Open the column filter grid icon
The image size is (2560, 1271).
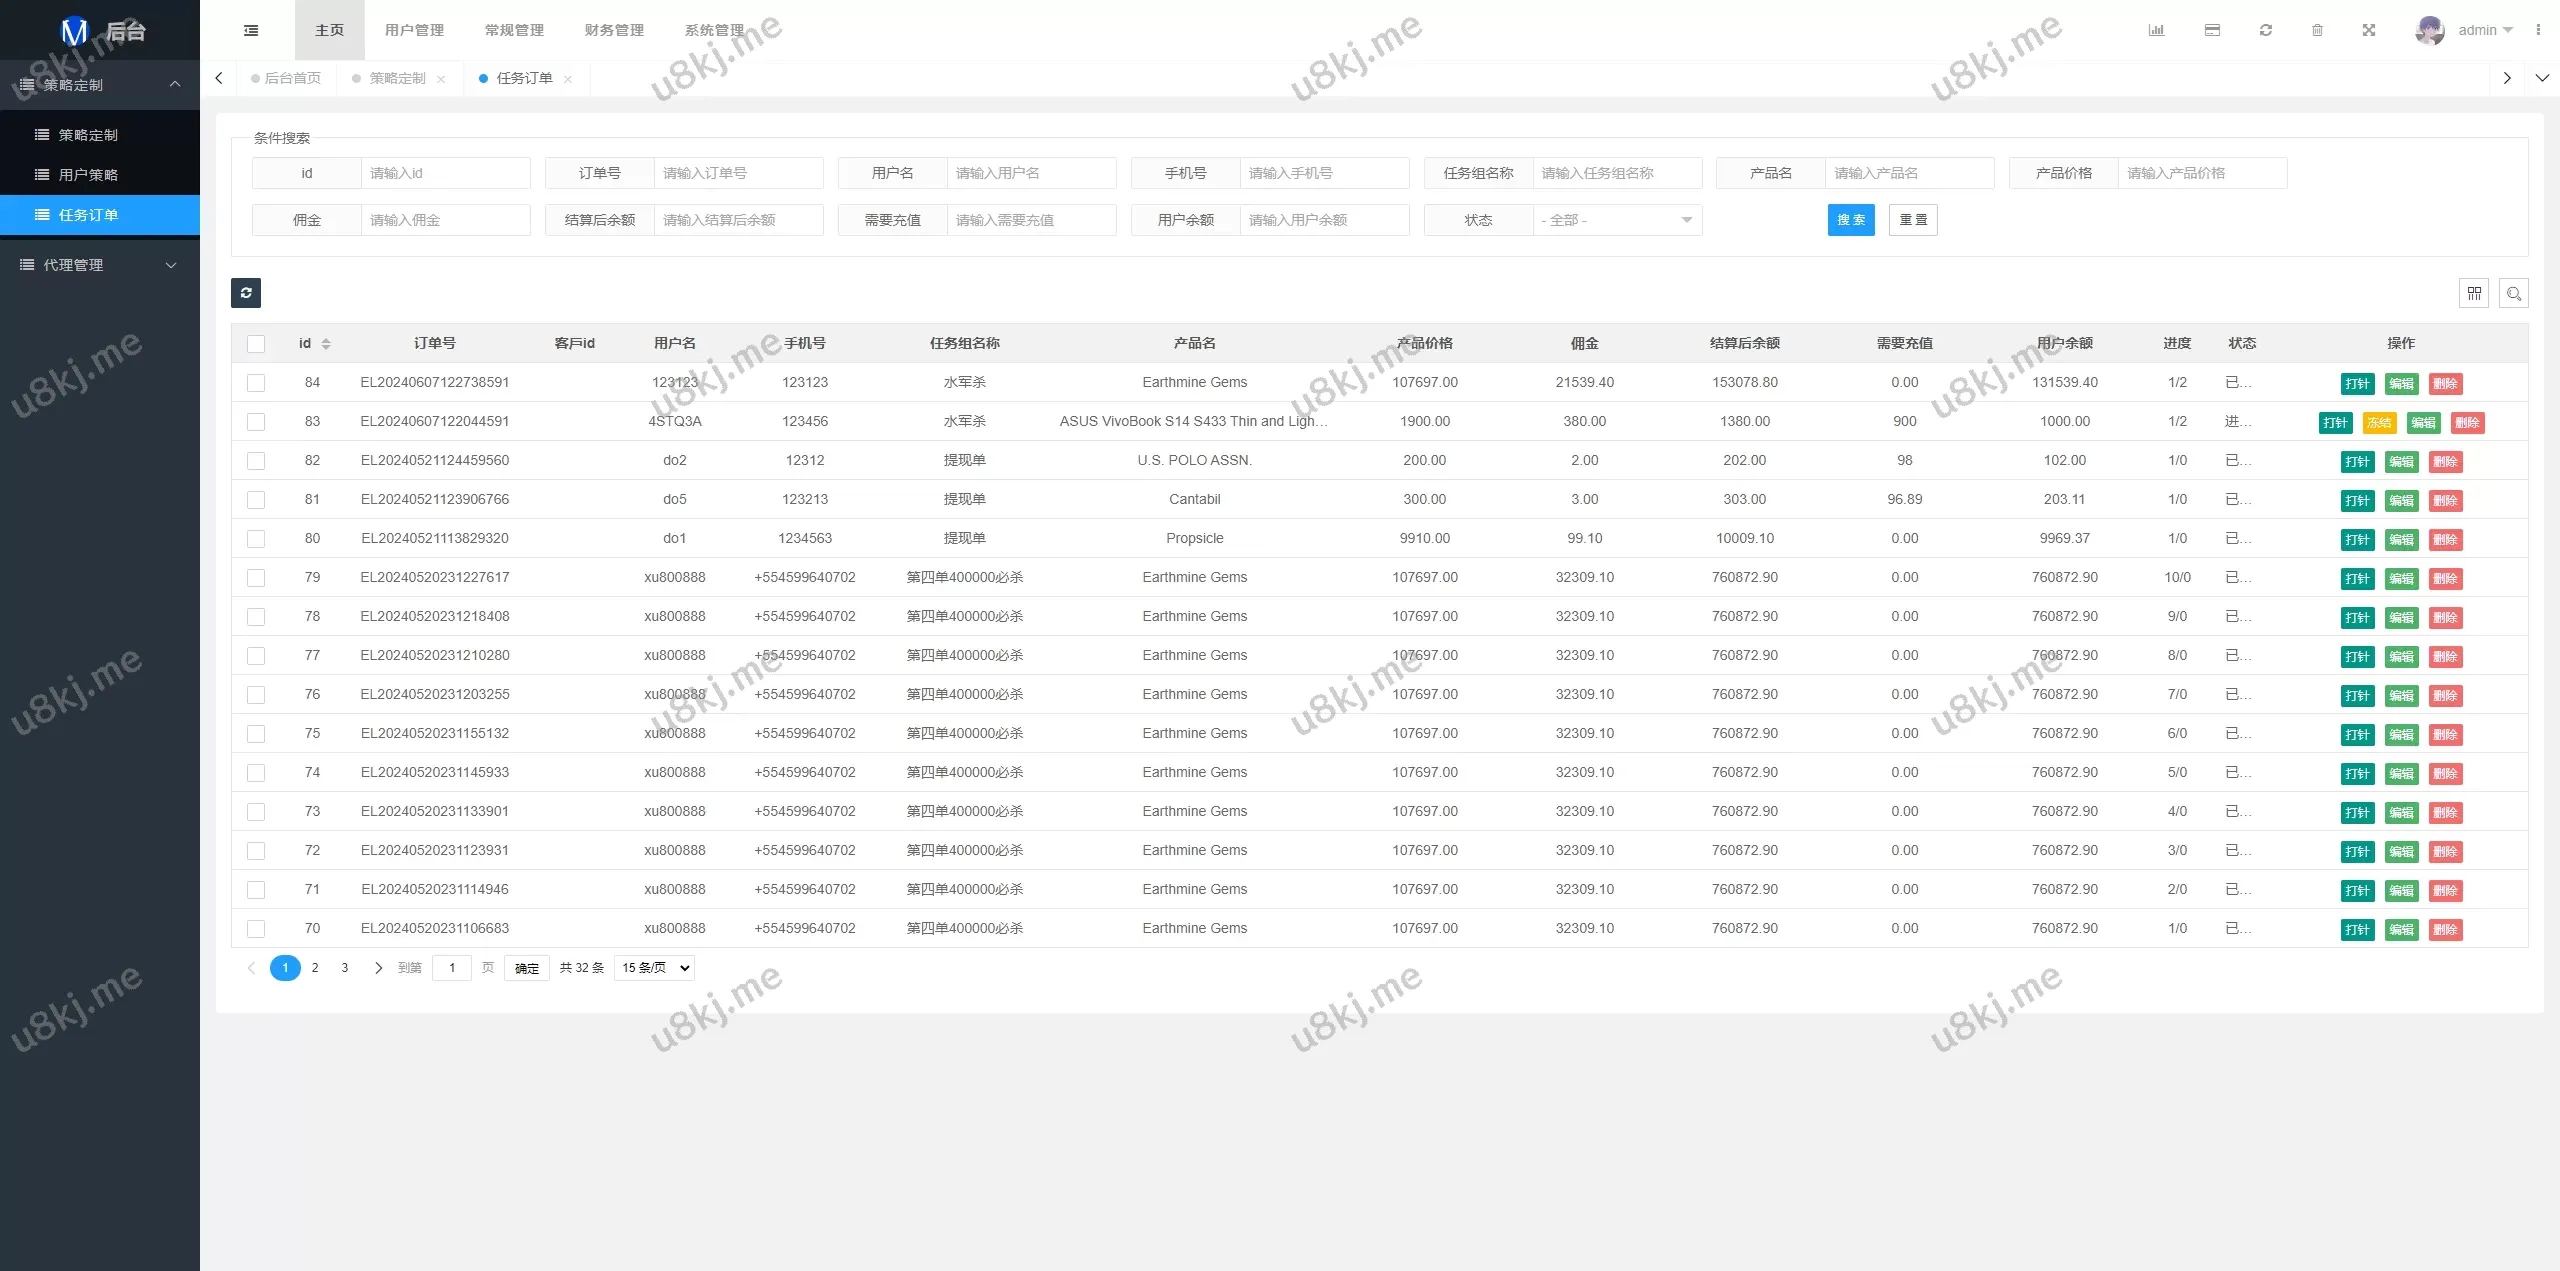[2474, 293]
